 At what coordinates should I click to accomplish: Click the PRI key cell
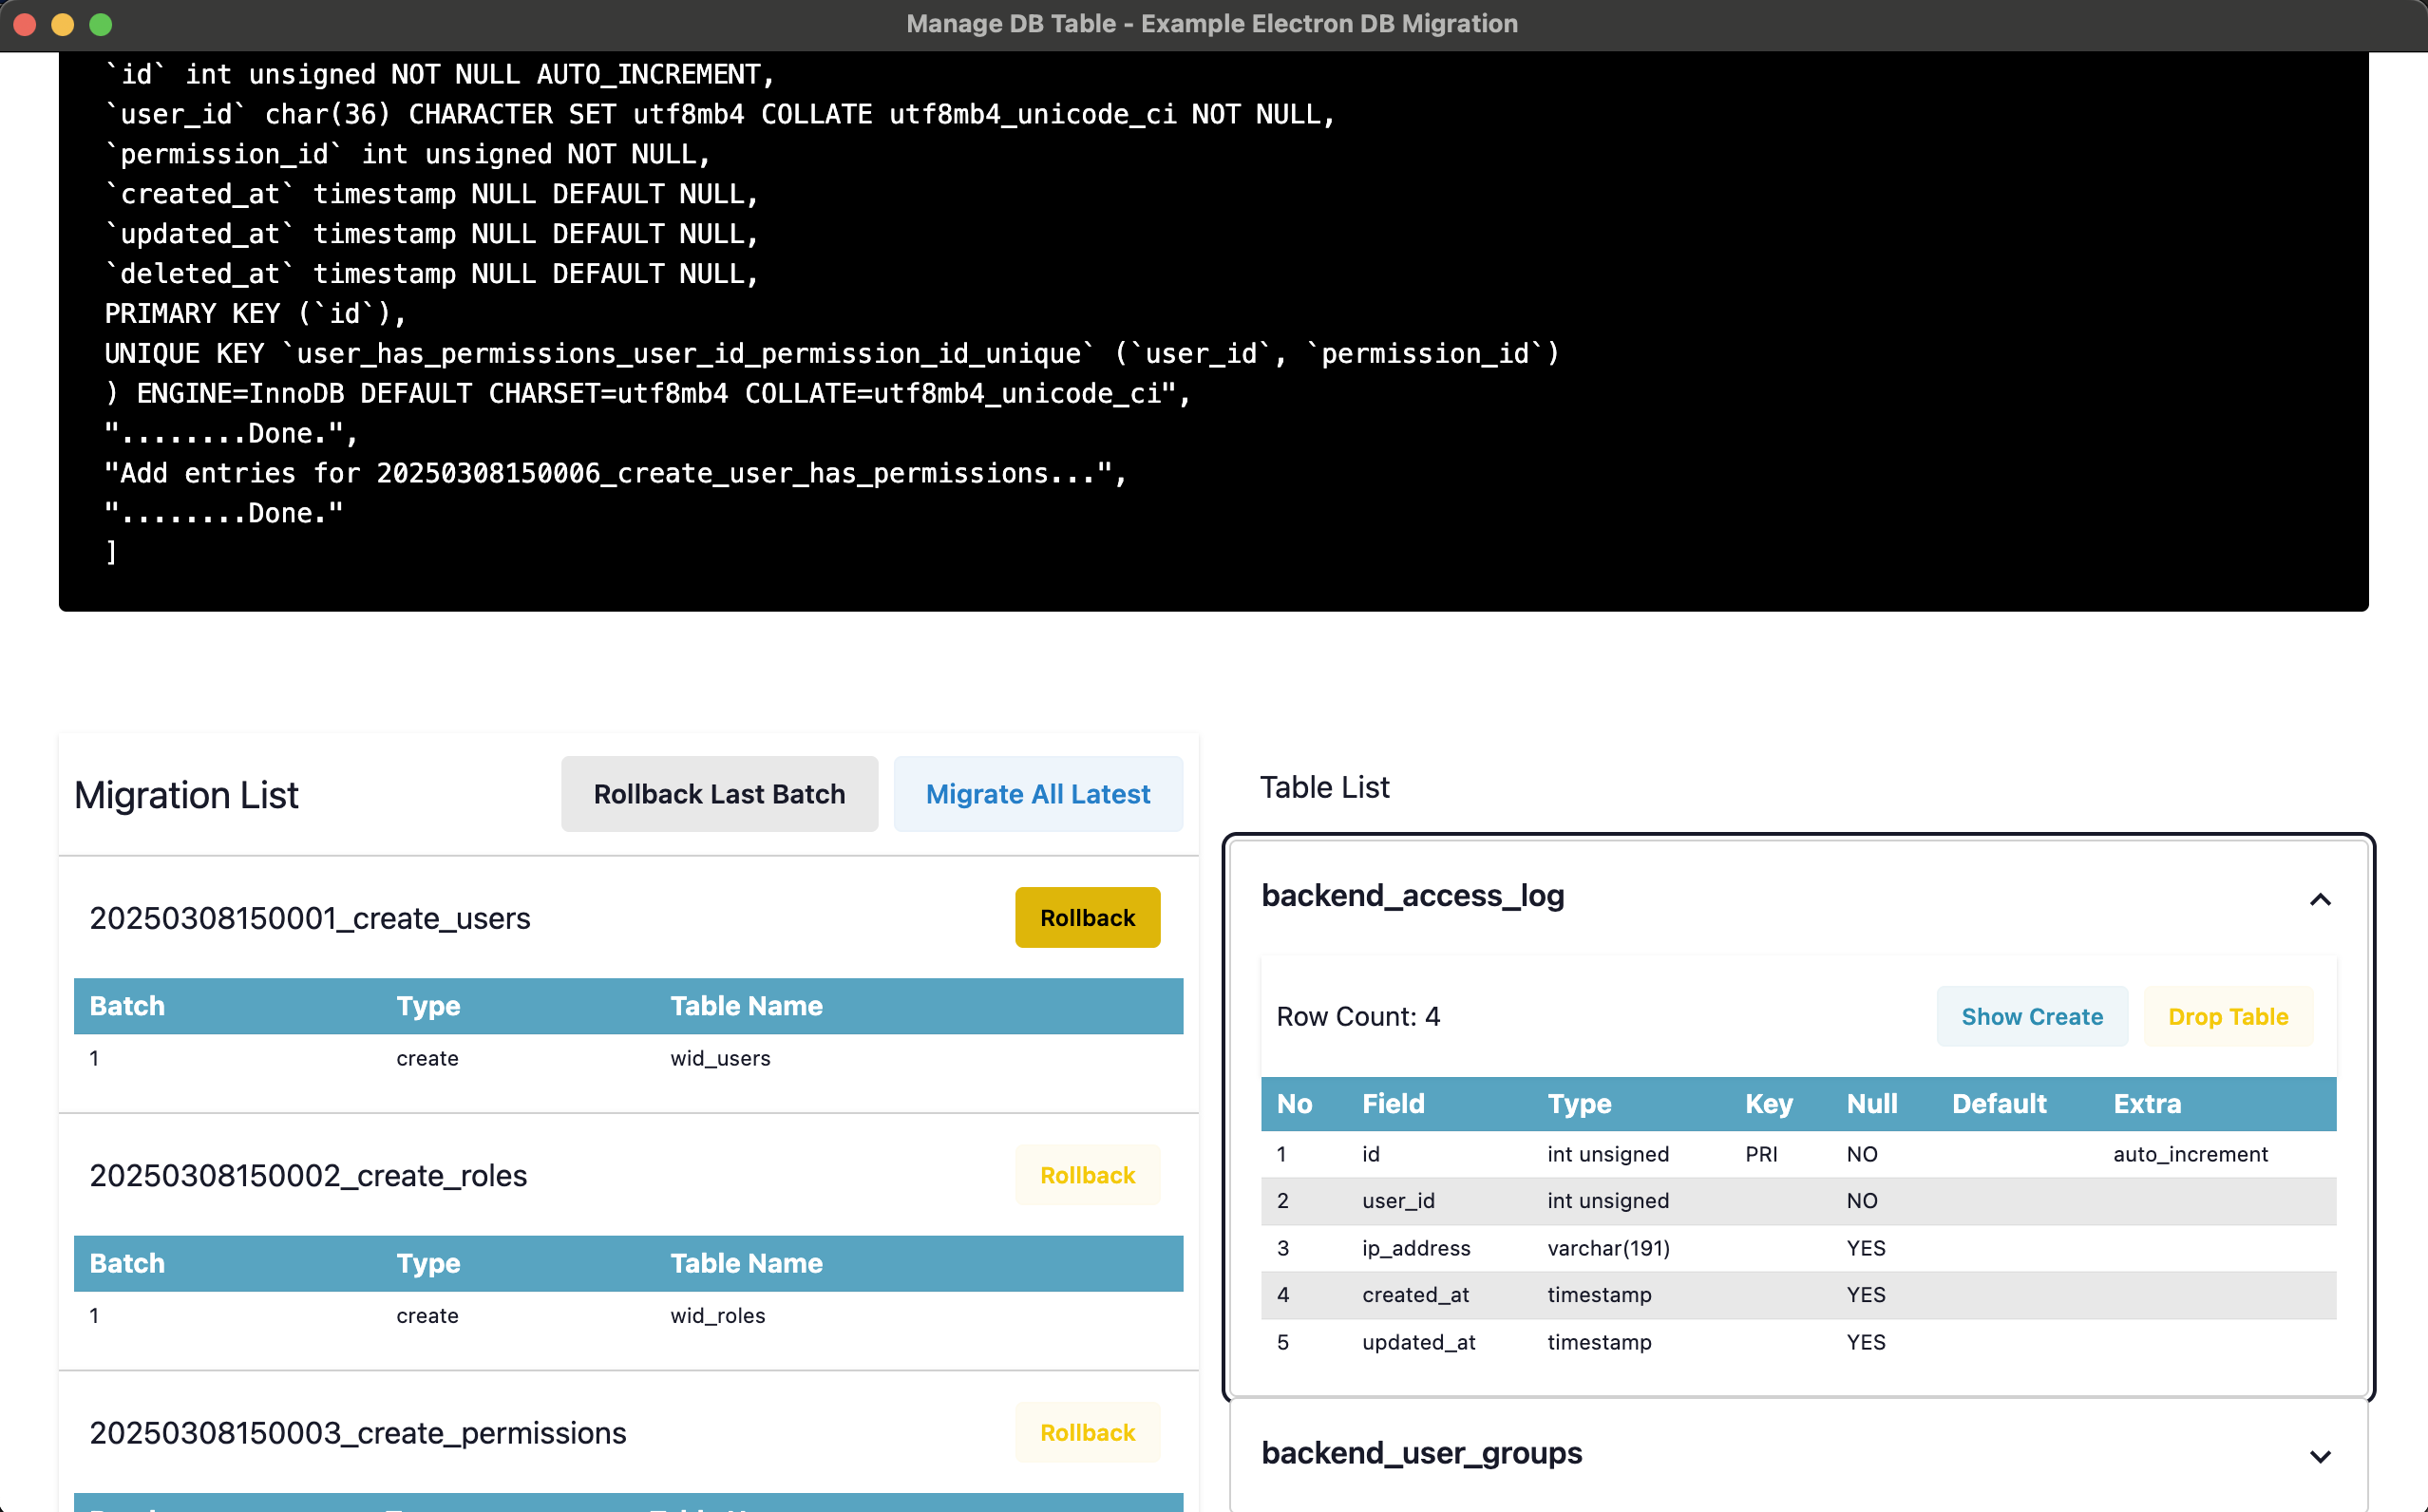pyautogui.click(x=1761, y=1154)
